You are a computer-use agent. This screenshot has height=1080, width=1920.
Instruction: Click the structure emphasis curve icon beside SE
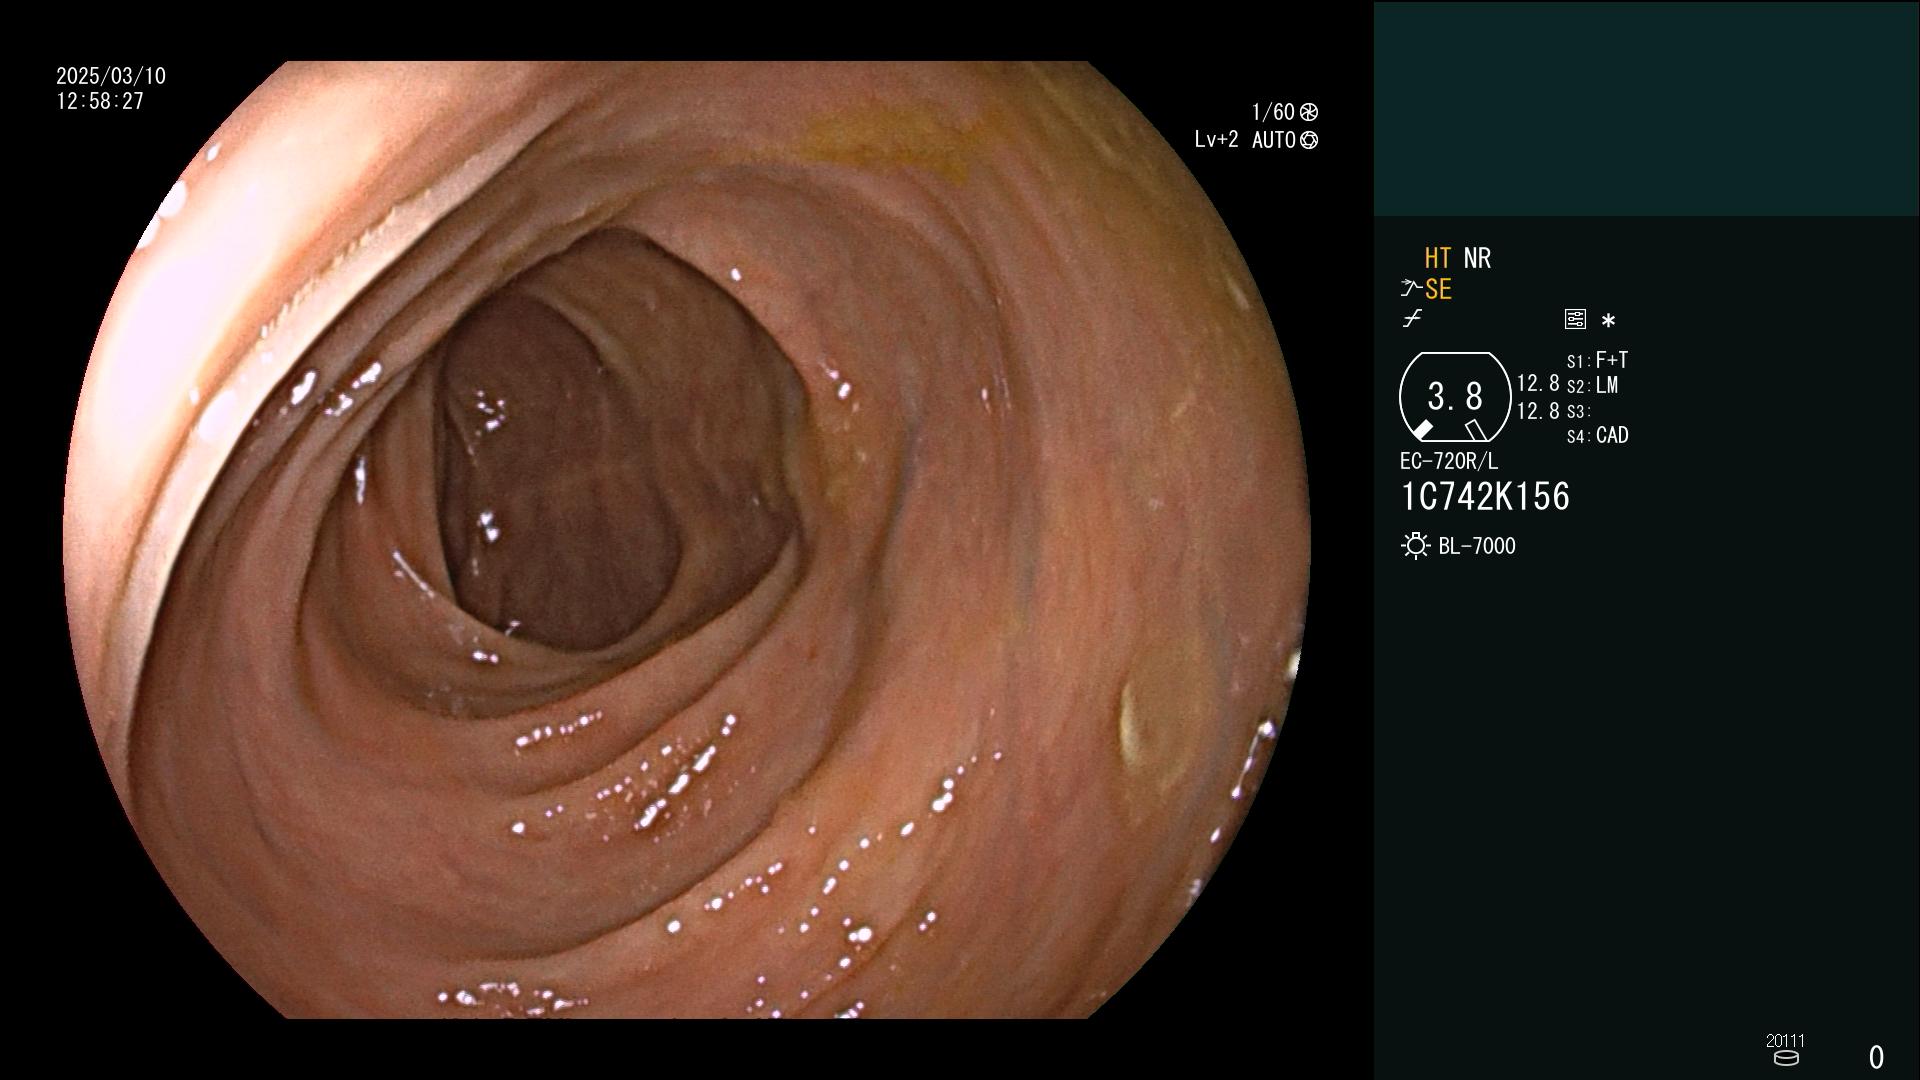click(1411, 289)
